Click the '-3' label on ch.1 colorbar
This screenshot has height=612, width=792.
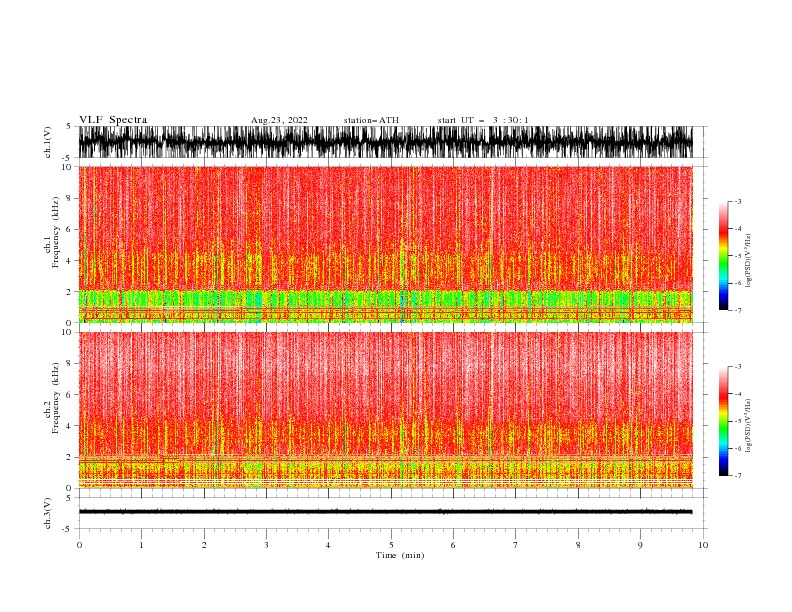[x=738, y=201]
